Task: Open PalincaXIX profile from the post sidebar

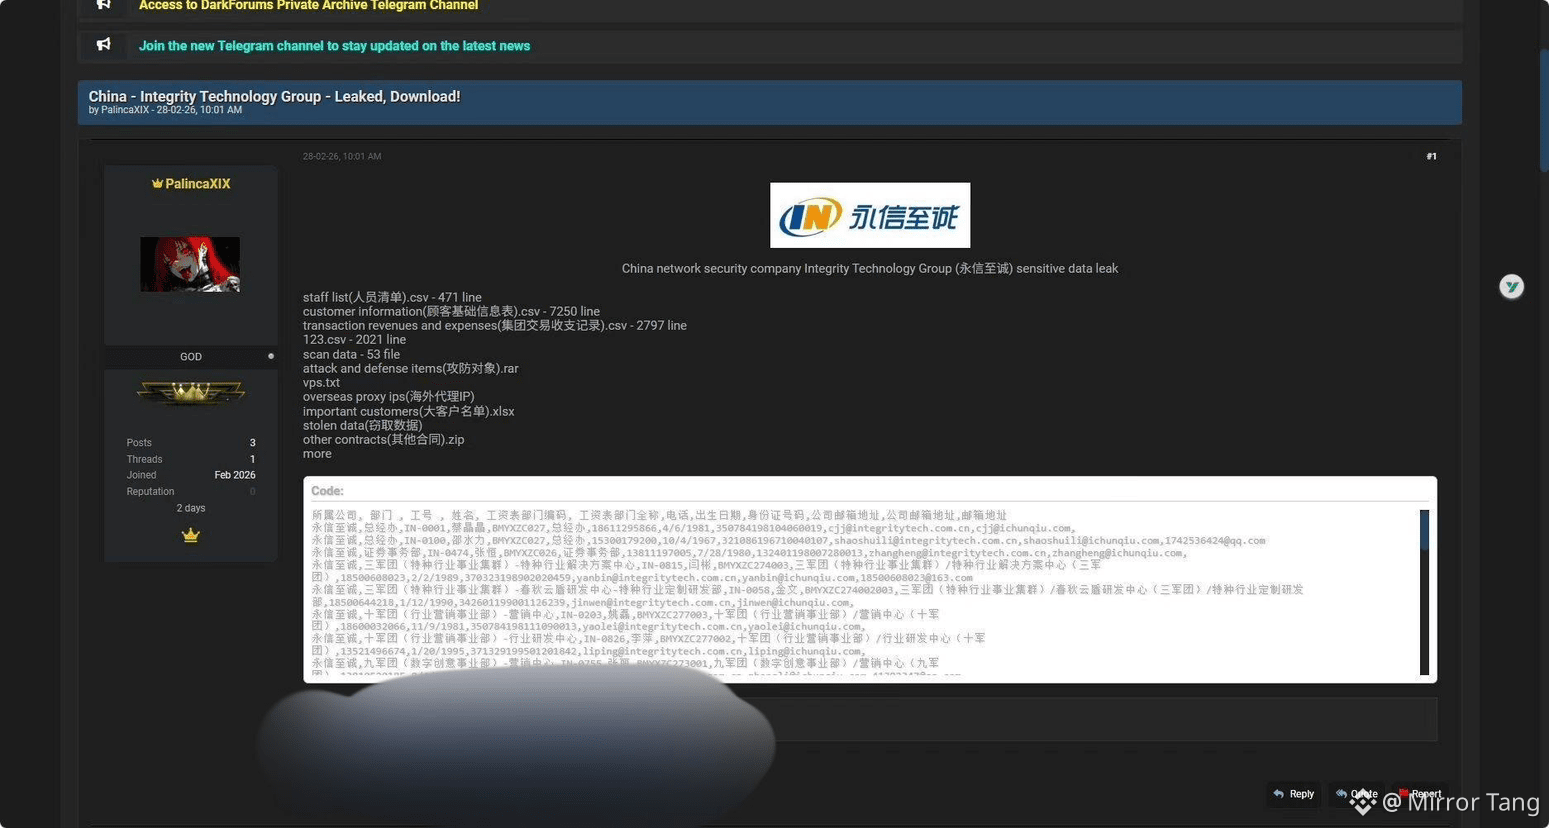Action: tap(198, 184)
